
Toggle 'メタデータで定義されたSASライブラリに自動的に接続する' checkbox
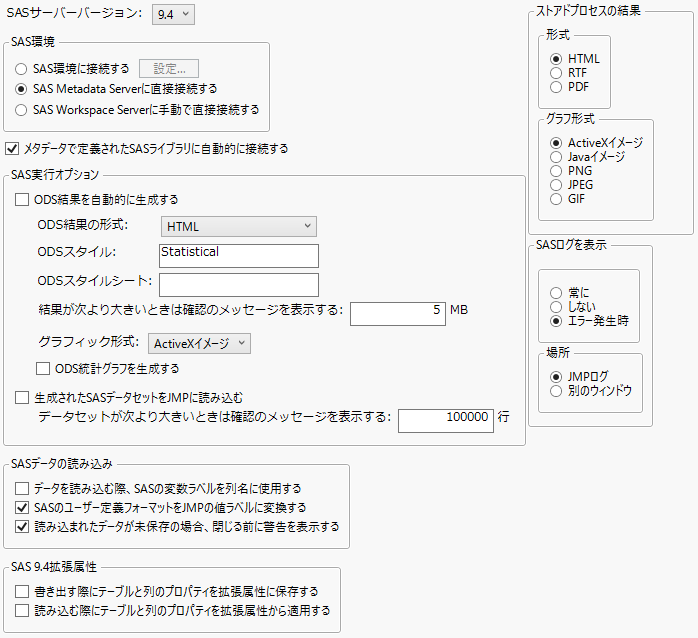(x=12, y=149)
